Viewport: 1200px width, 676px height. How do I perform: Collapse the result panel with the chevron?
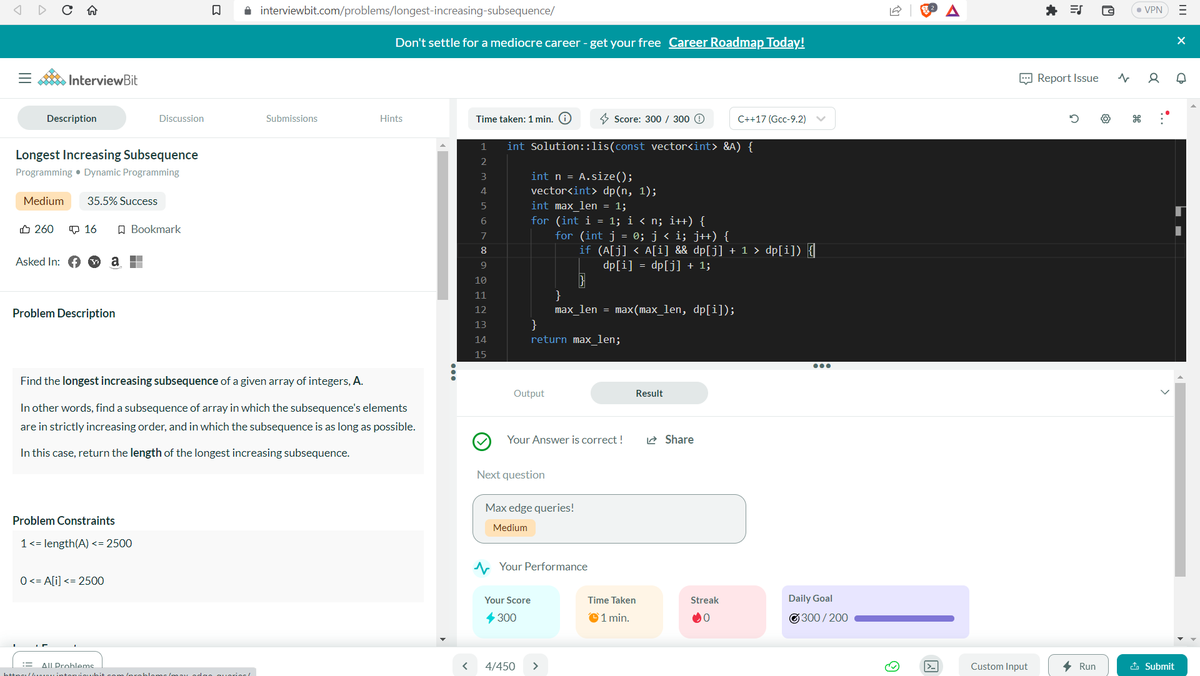tap(1164, 393)
